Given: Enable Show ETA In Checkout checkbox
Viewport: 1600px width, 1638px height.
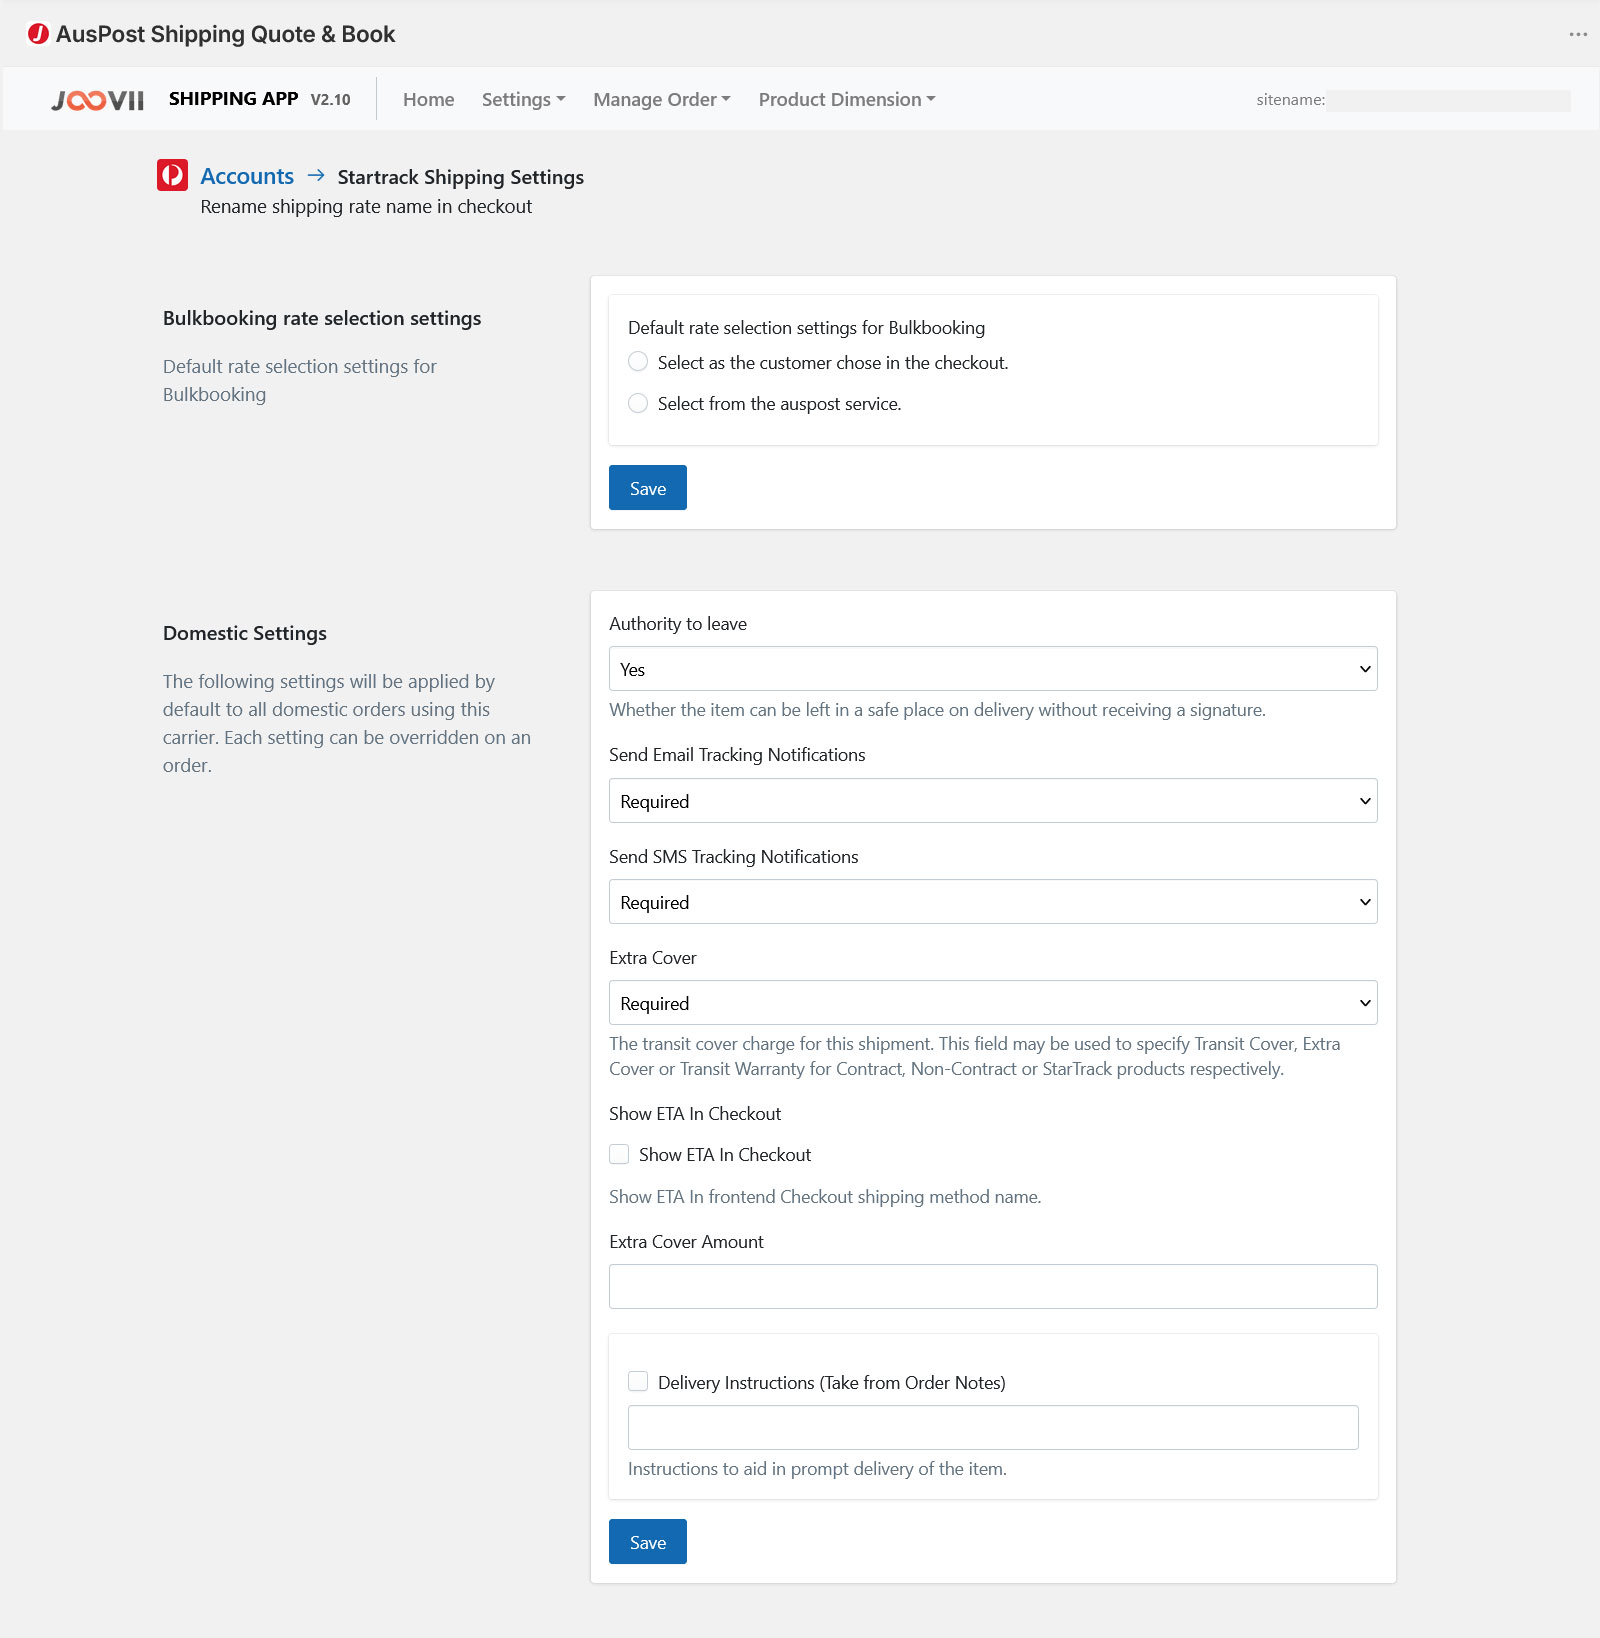Looking at the screenshot, I should pos(619,1154).
